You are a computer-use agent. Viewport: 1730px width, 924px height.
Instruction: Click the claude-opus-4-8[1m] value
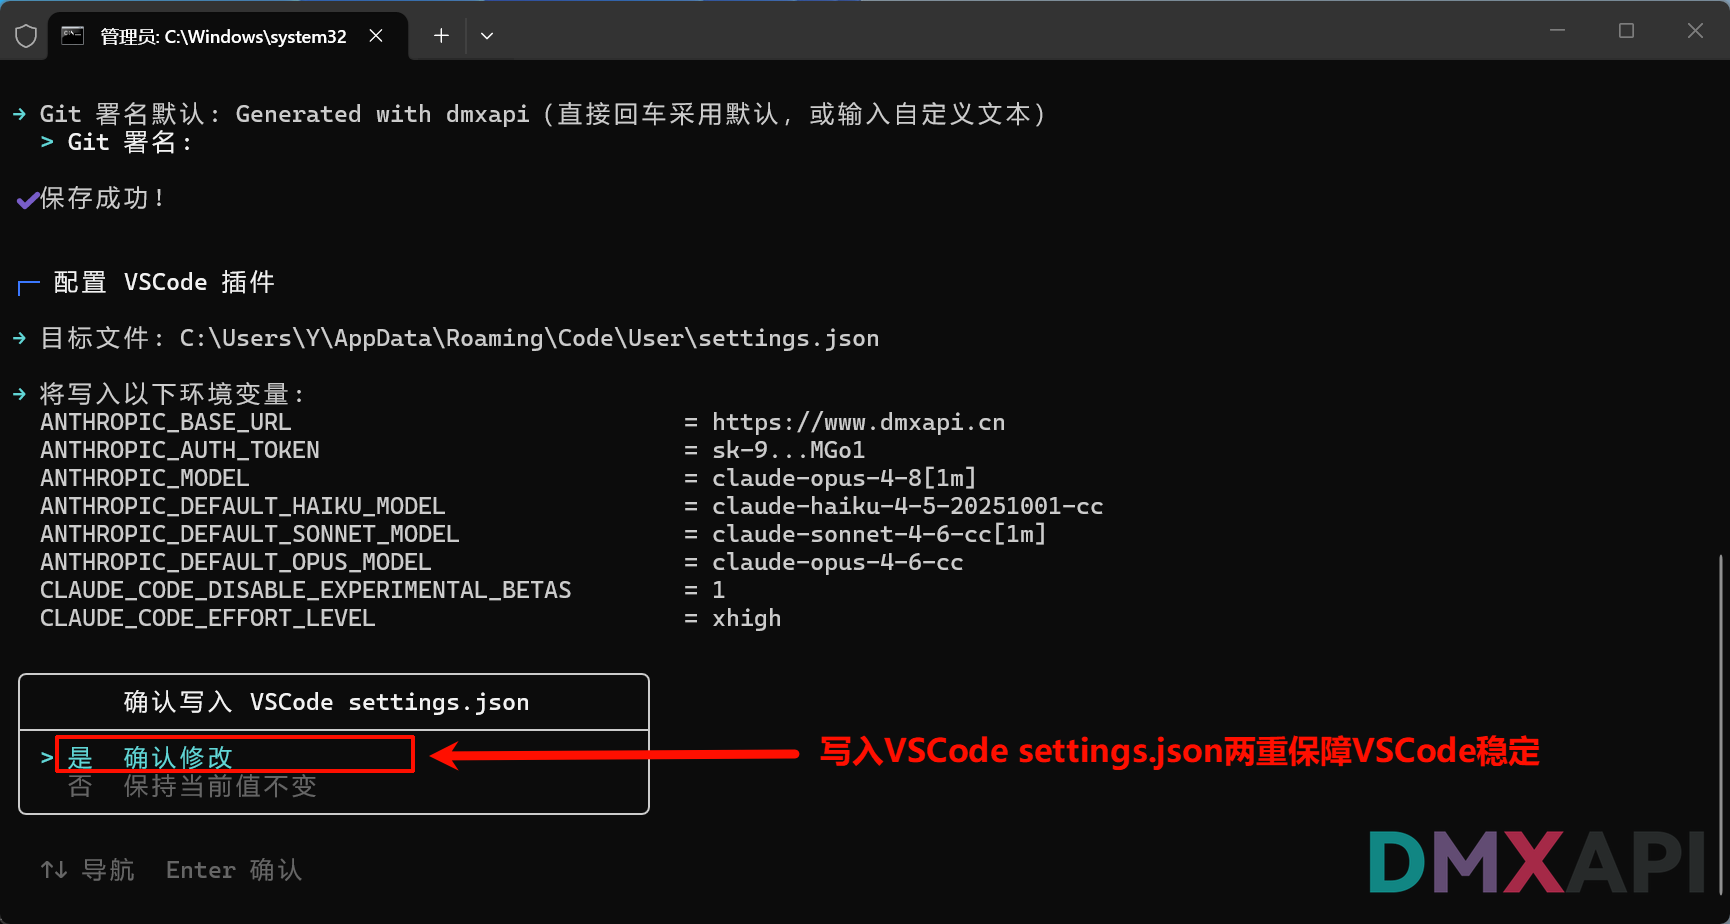click(844, 478)
